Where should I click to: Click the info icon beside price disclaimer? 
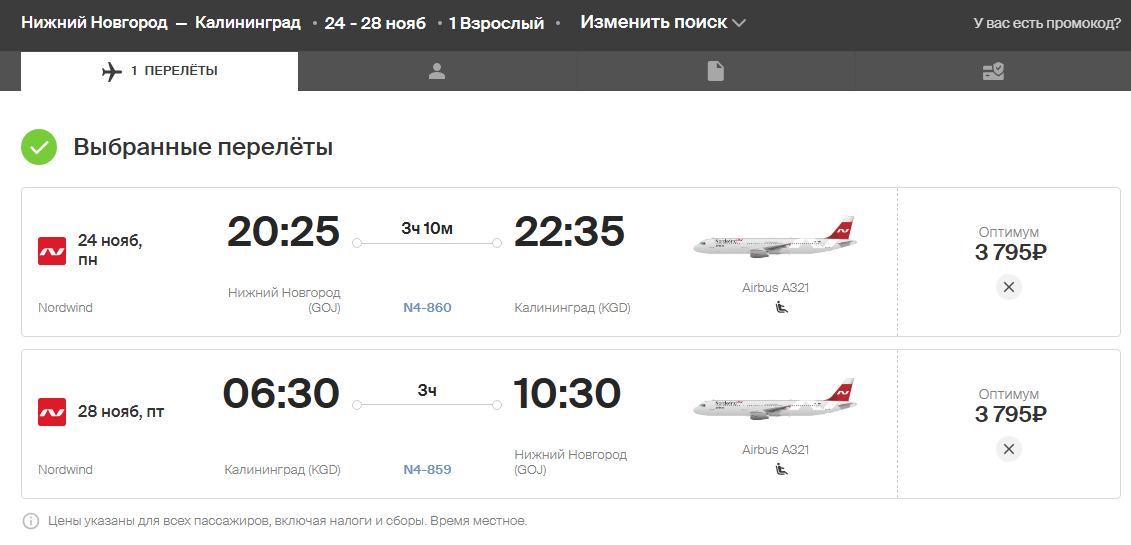[31, 520]
